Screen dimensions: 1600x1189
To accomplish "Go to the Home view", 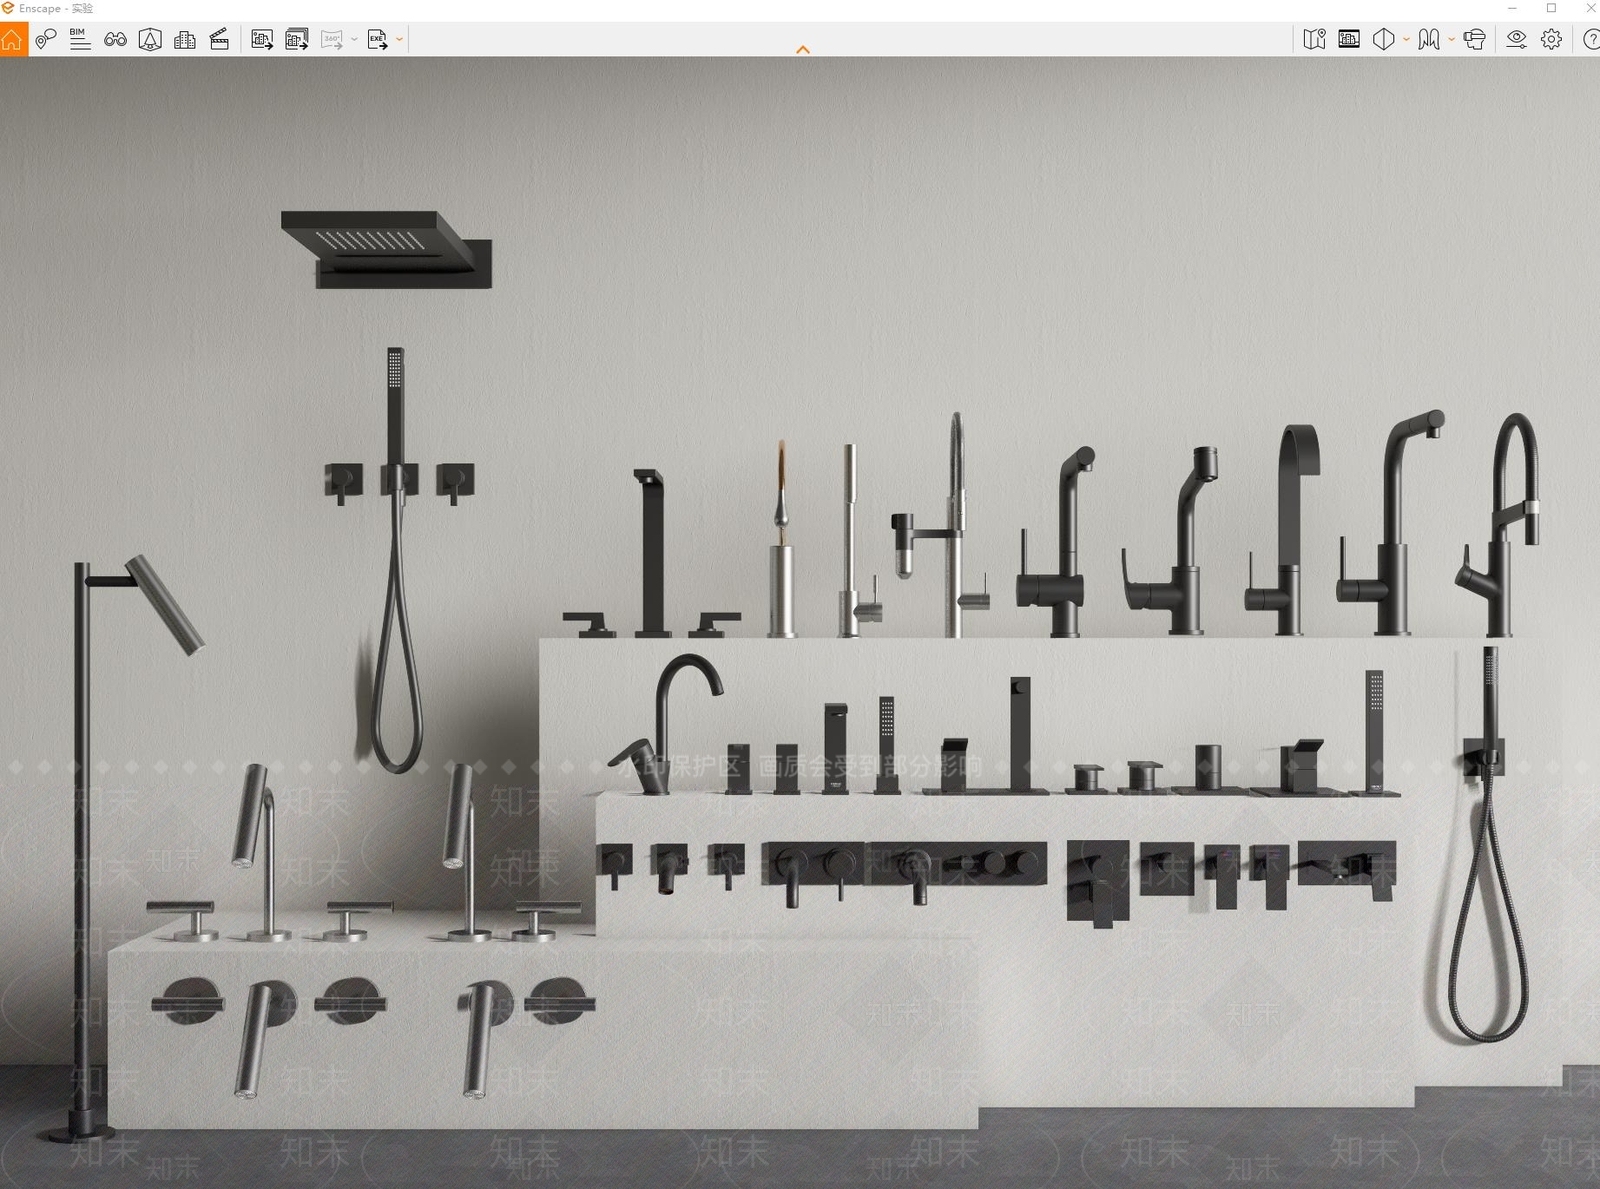I will tap(13, 39).
